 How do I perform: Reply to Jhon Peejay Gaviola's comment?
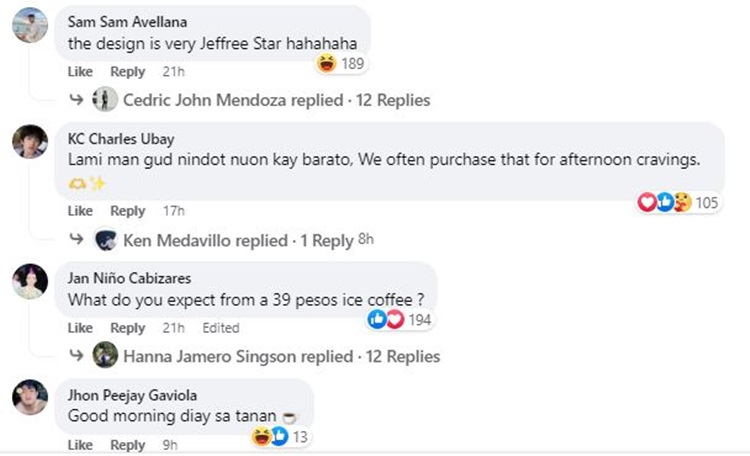[x=127, y=445]
